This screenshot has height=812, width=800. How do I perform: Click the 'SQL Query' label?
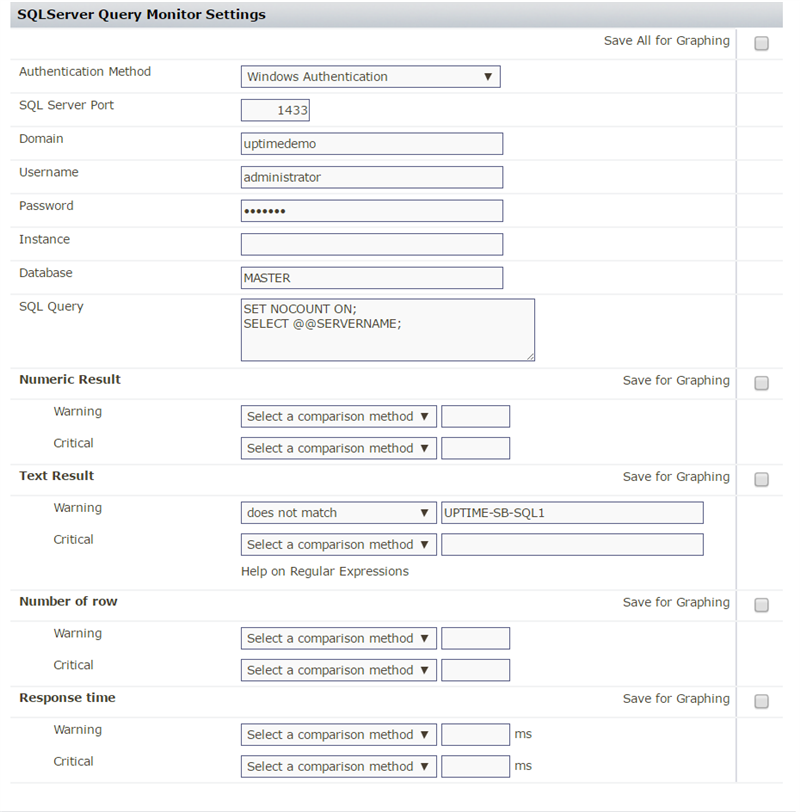[51, 307]
